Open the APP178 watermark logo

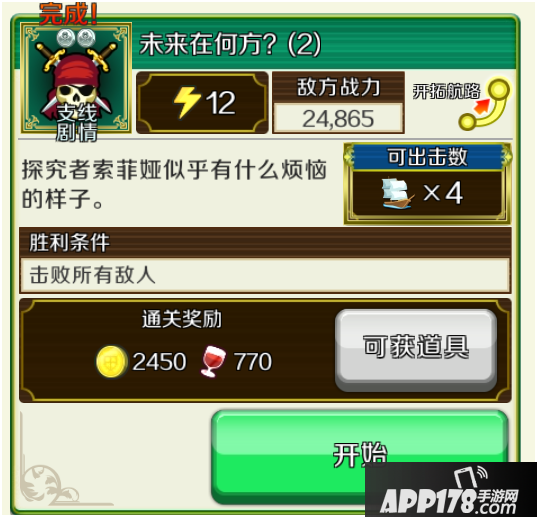coord(451,490)
